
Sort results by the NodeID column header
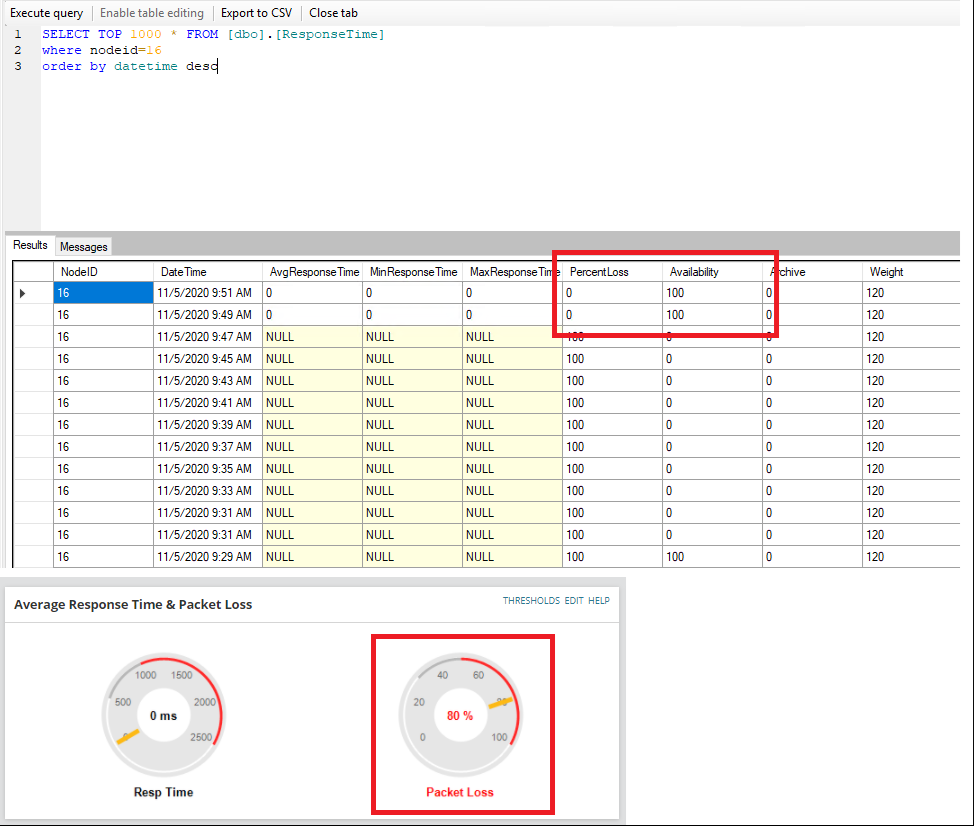[80, 271]
